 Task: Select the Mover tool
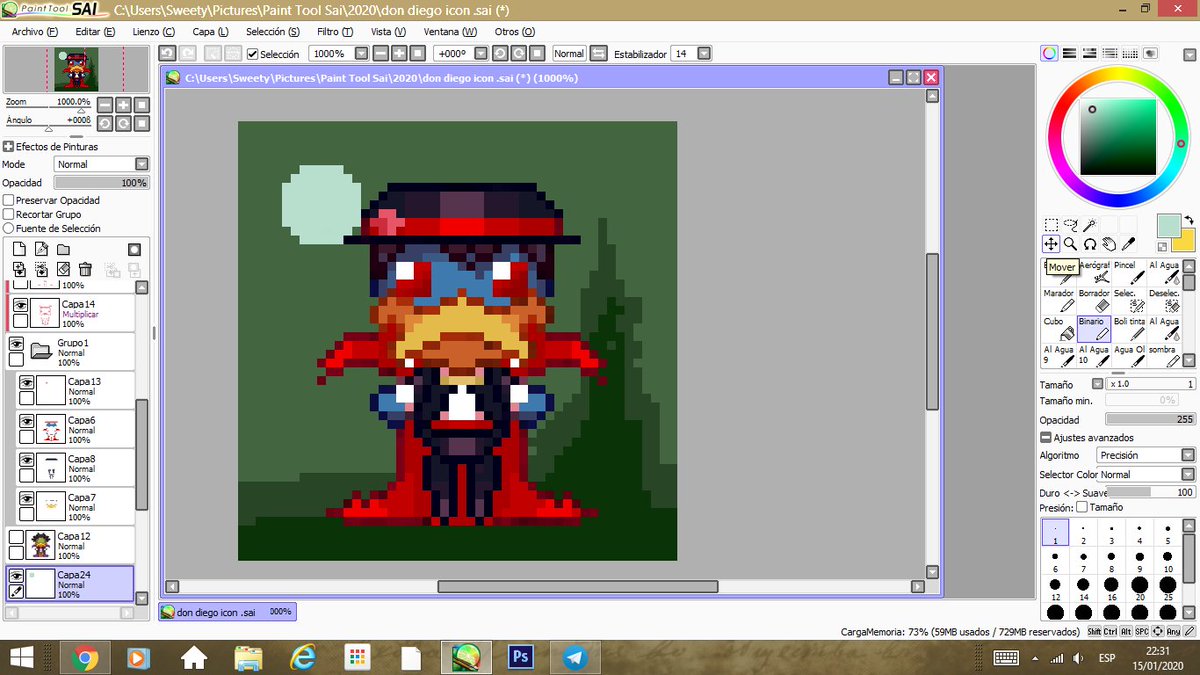point(1051,244)
